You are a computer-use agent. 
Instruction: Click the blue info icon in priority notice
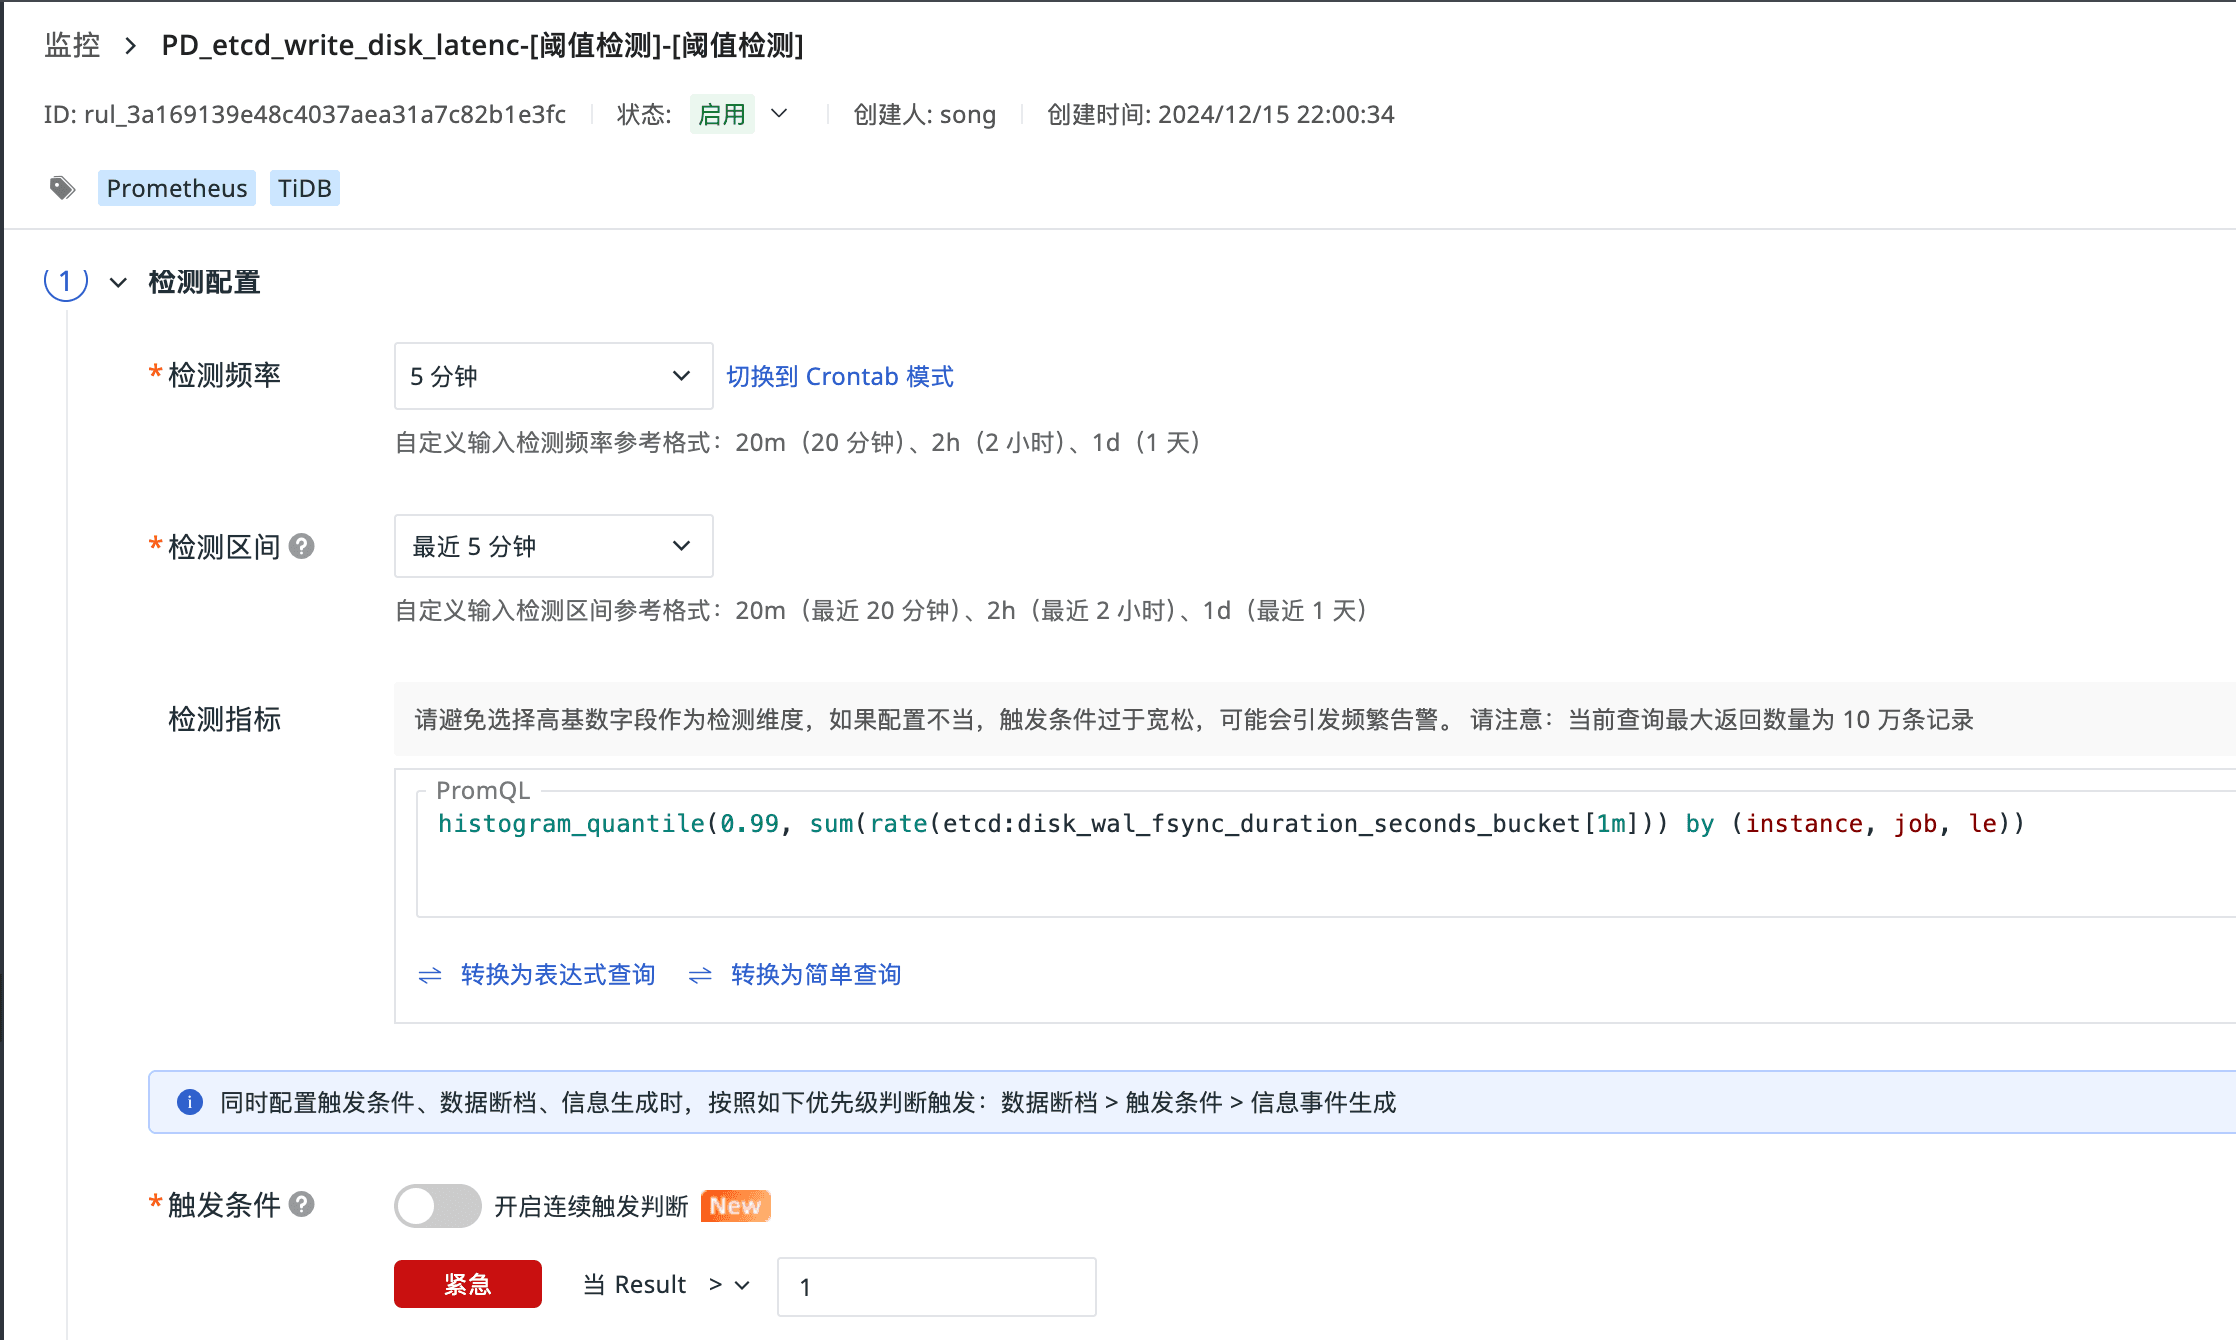(189, 1102)
